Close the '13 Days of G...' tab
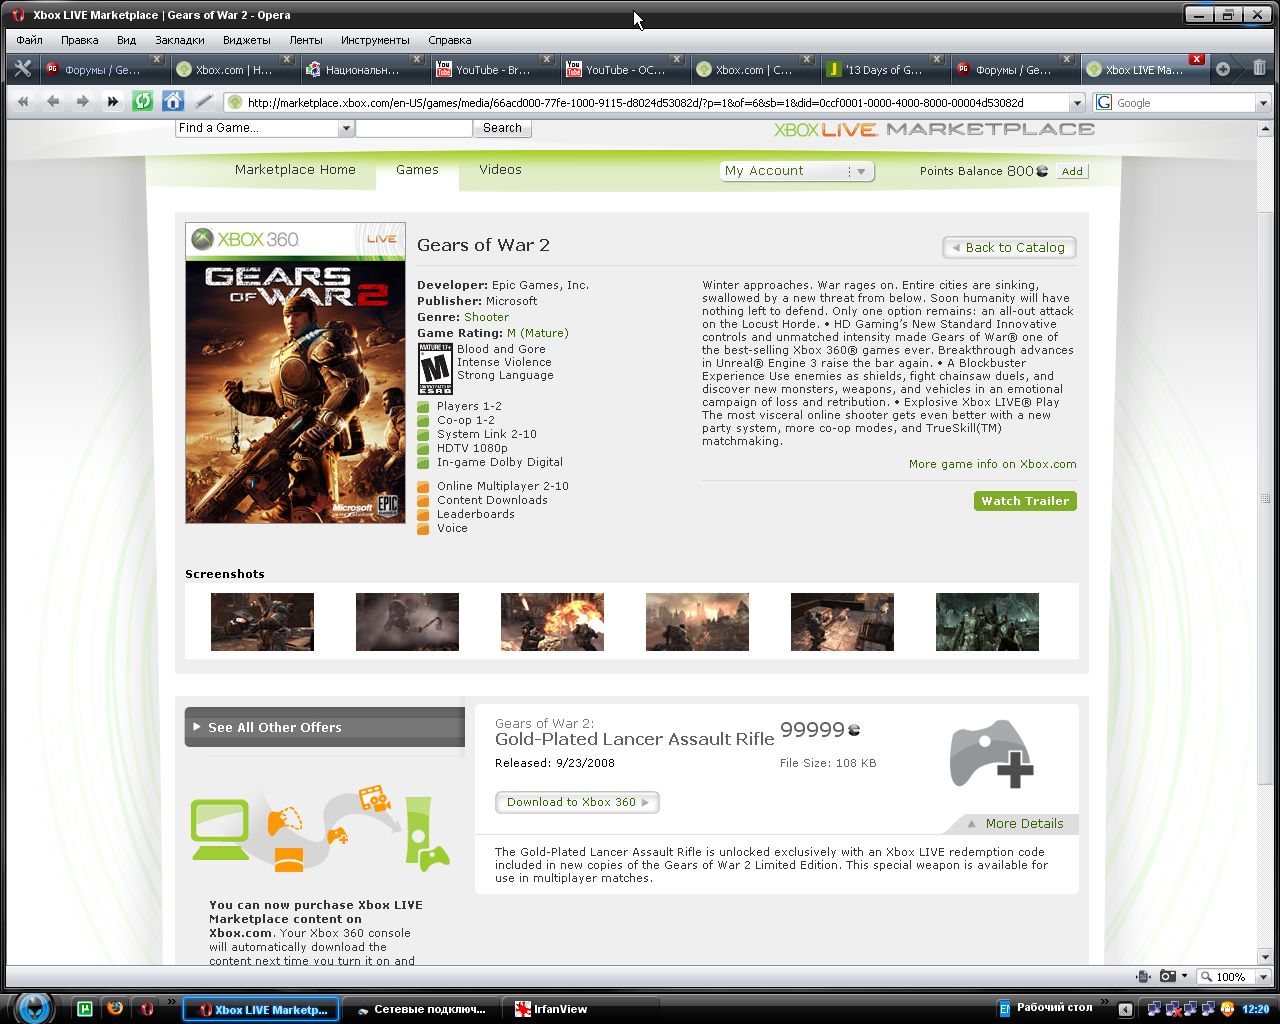 [936, 59]
